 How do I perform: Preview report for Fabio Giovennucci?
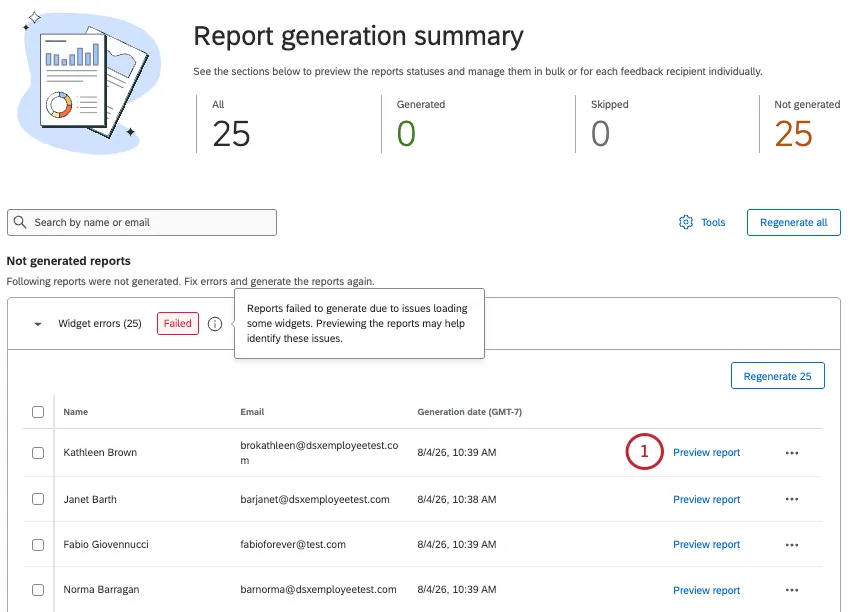coord(706,544)
